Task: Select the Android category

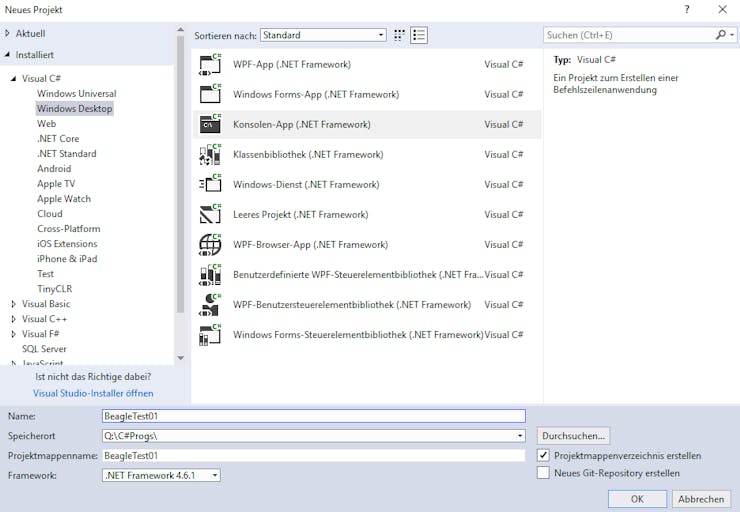Action: click(54, 168)
